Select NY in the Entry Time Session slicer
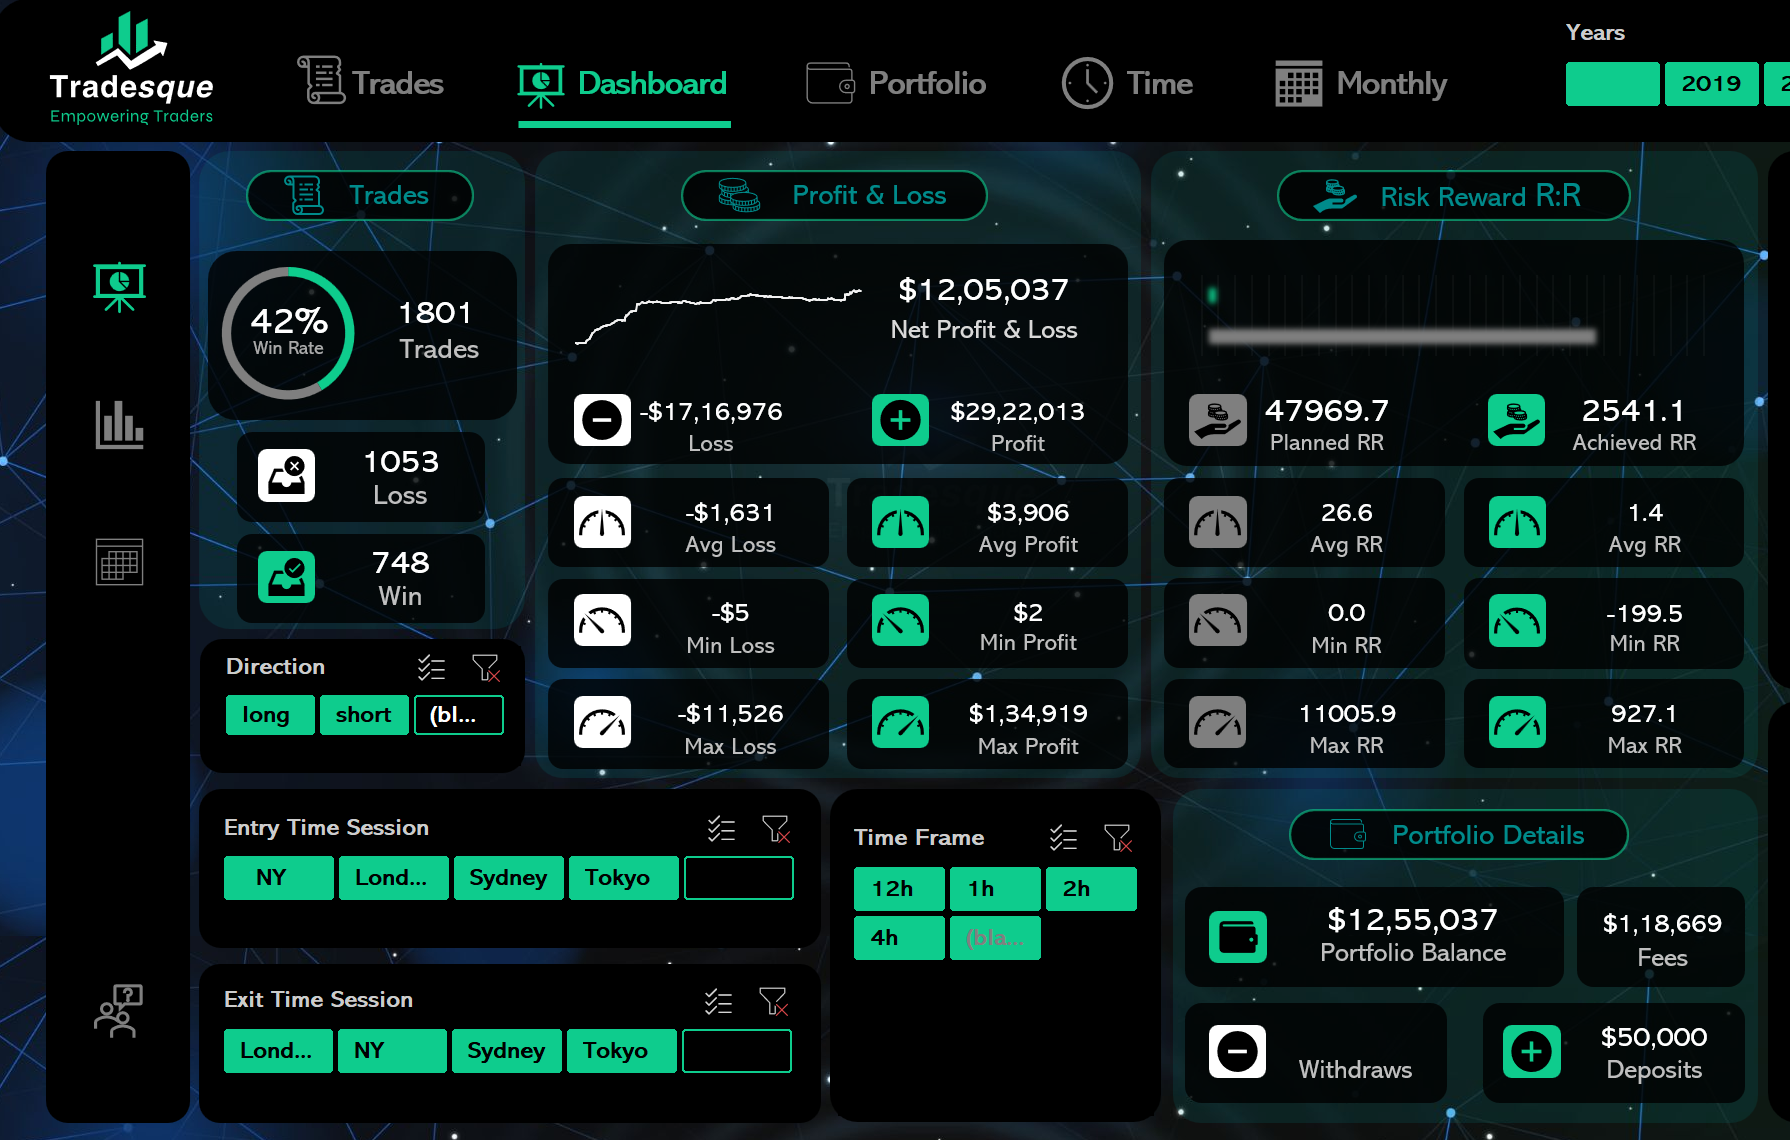1790x1140 pixels. [x=279, y=878]
